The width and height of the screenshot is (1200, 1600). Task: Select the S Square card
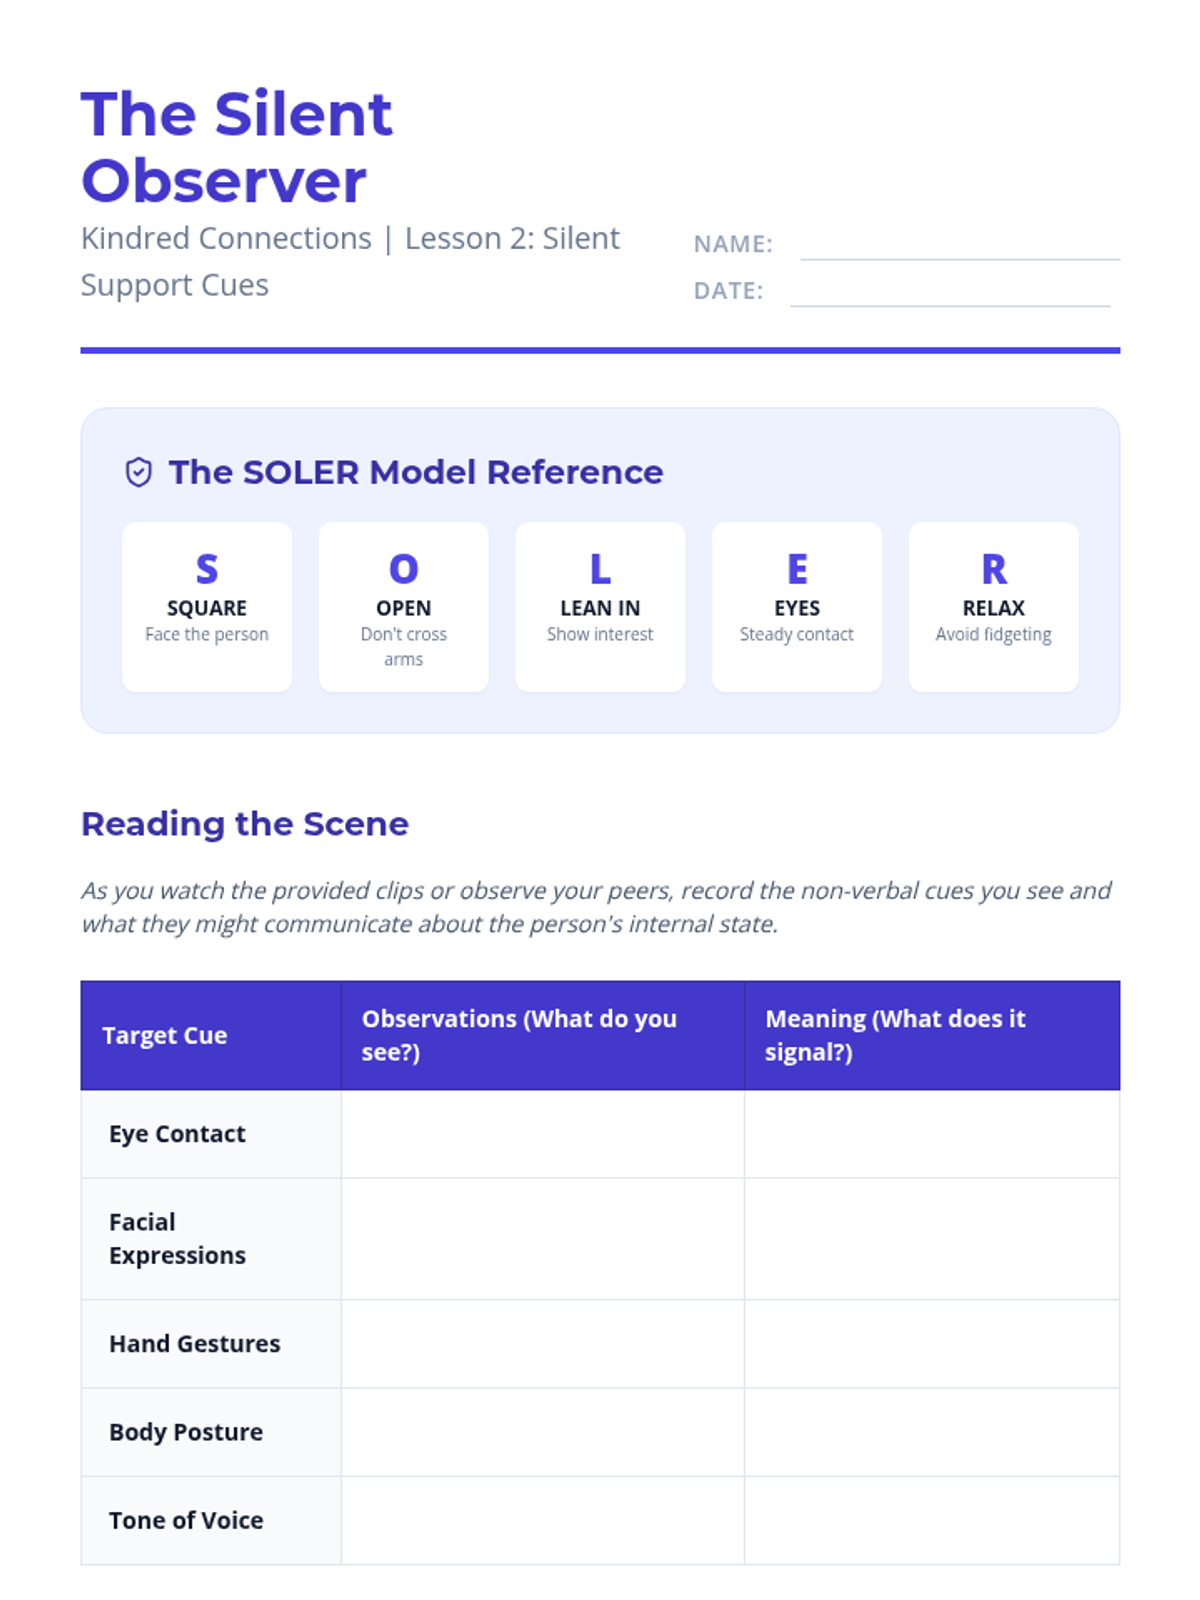tap(207, 607)
